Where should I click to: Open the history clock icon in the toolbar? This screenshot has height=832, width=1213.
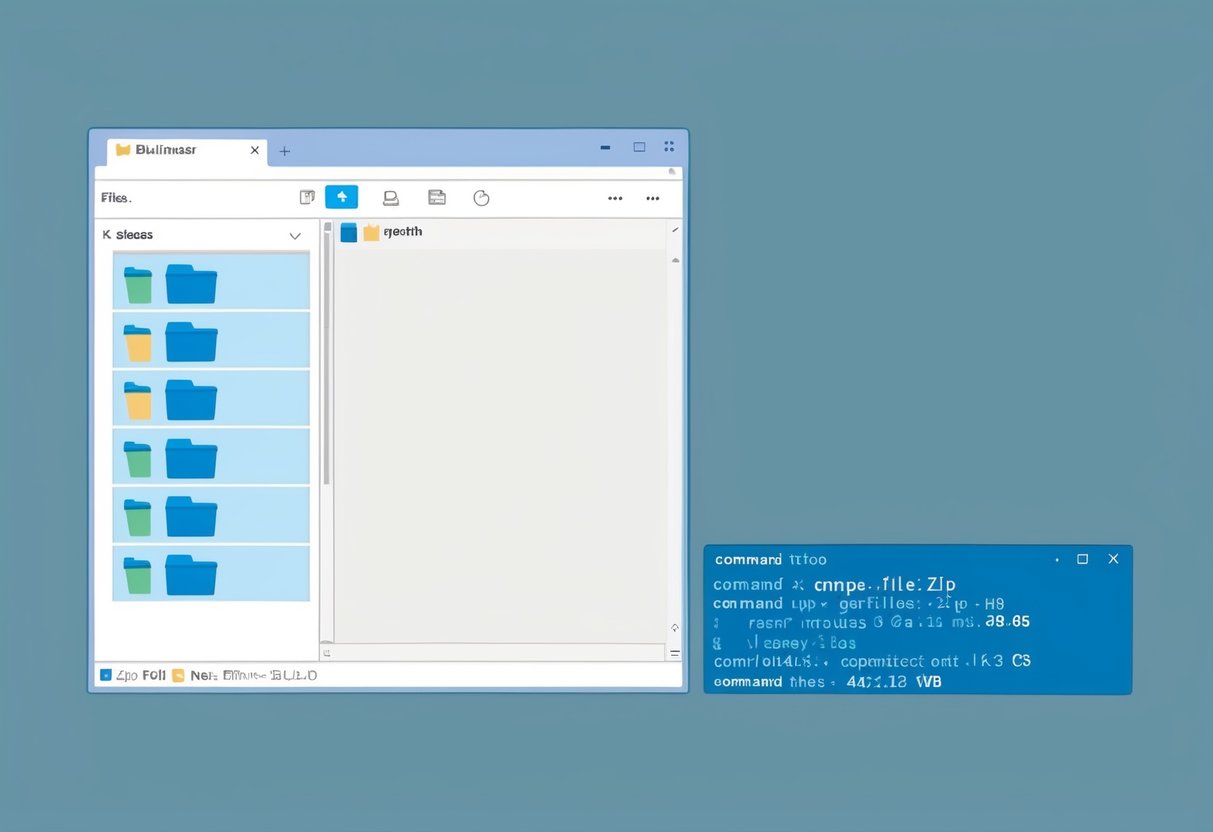point(481,197)
